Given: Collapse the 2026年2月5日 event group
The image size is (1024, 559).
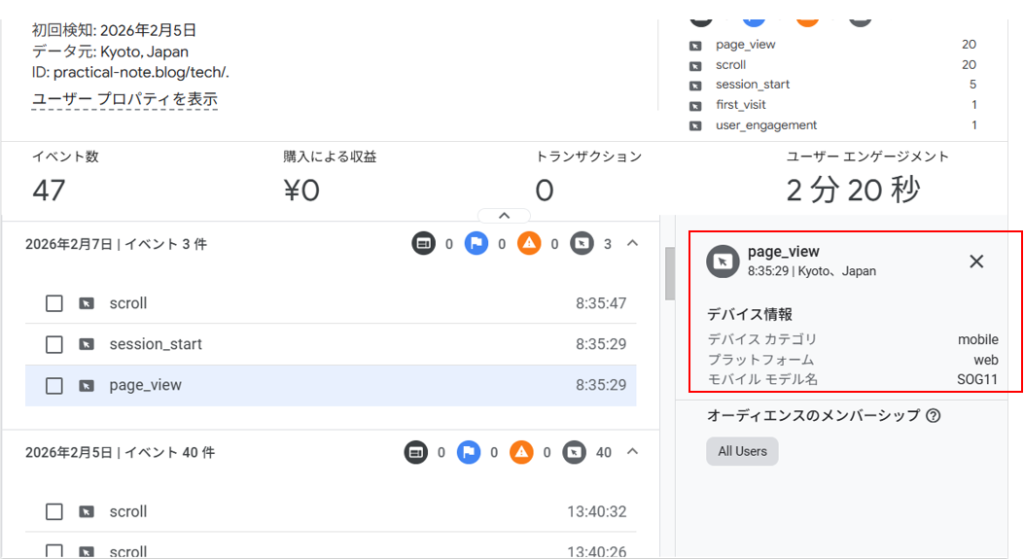Looking at the screenshot, I should tap(632, 453).
